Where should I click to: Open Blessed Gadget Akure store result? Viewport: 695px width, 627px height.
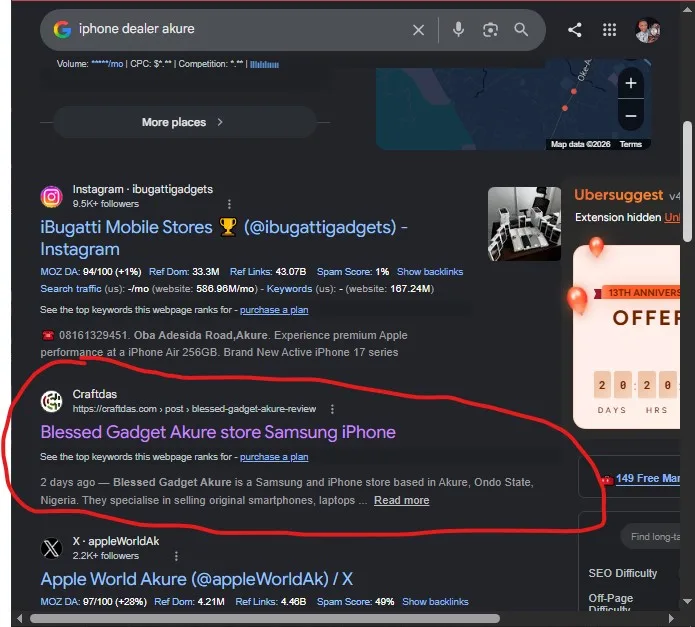218,432
